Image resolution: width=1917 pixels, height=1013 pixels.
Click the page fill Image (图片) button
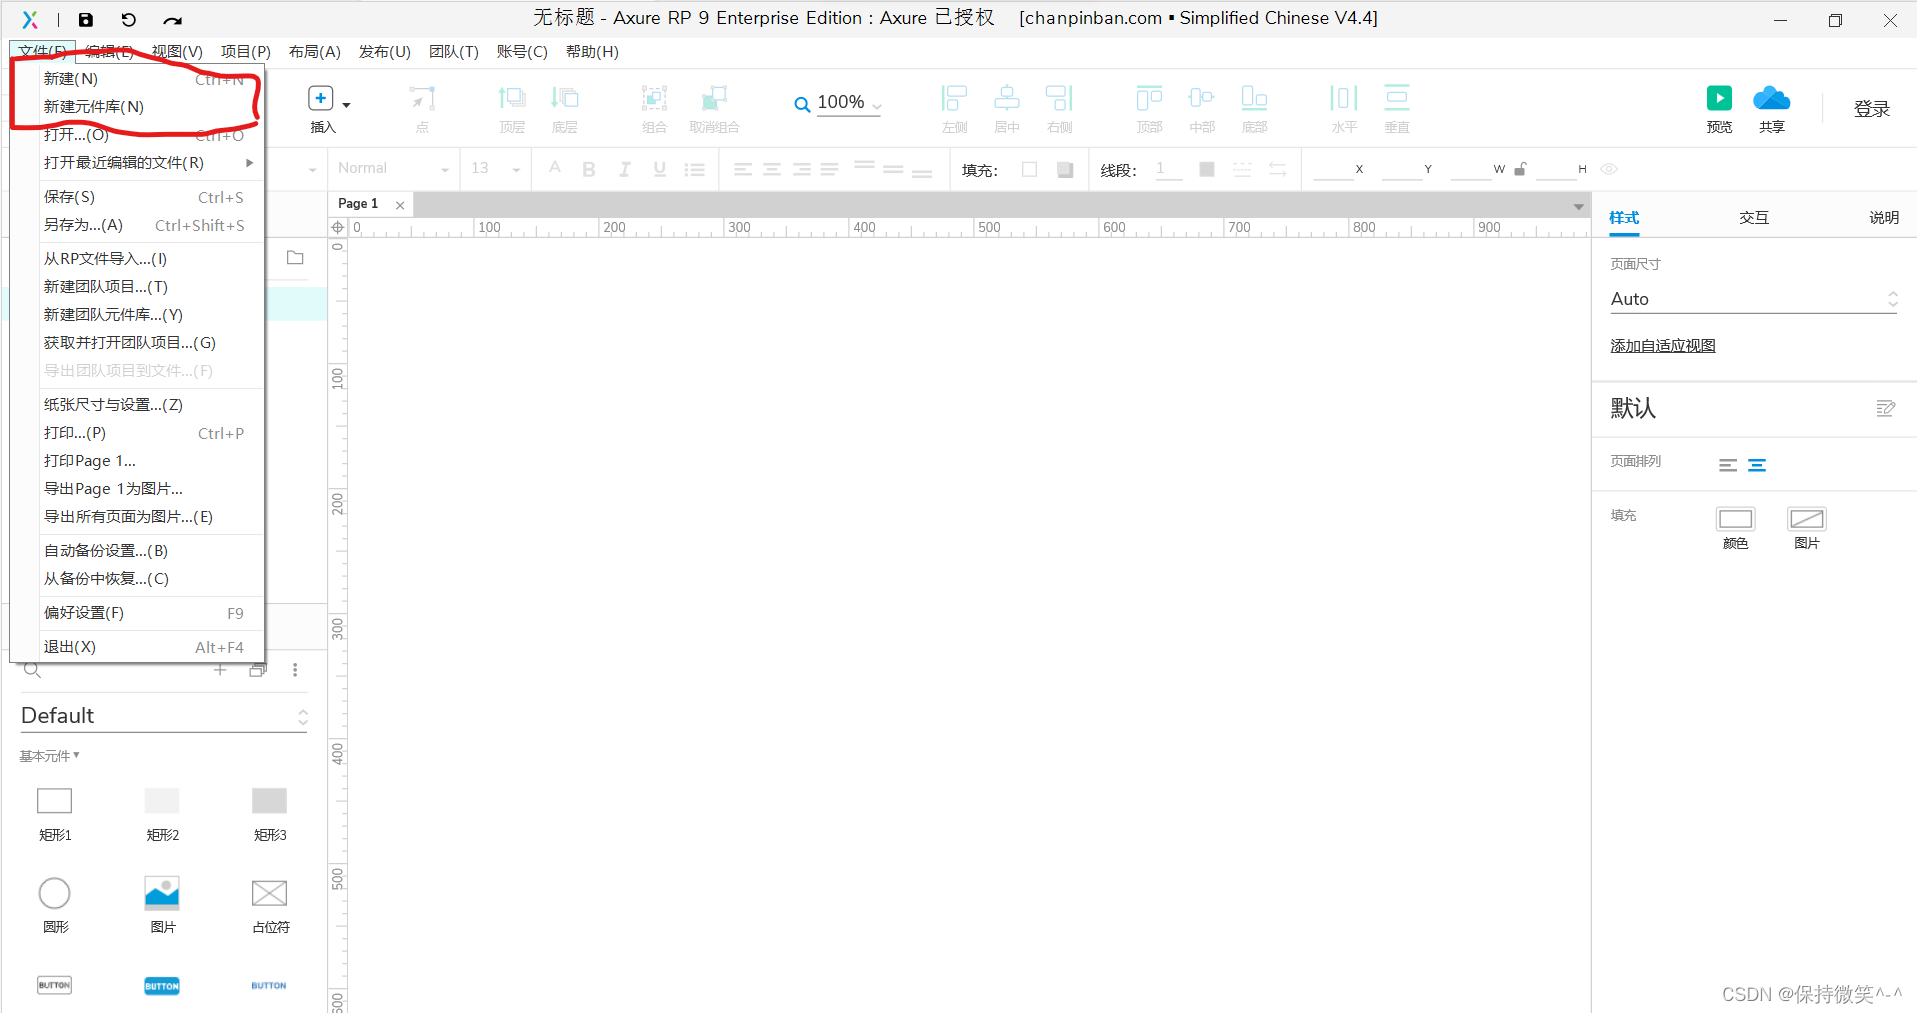1806,519
